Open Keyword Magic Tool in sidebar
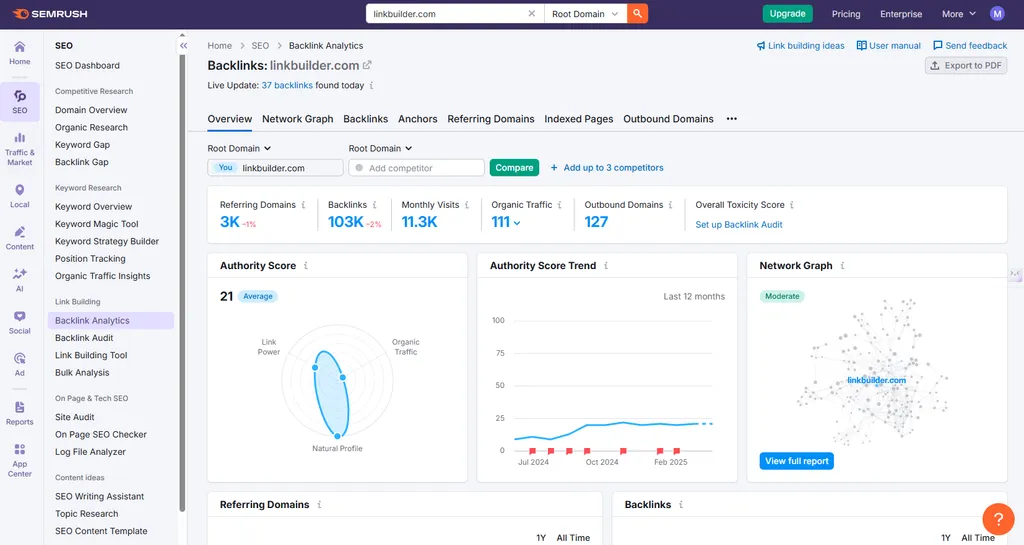The width and height of the screenshot is (1024, 545). [97, 224]
